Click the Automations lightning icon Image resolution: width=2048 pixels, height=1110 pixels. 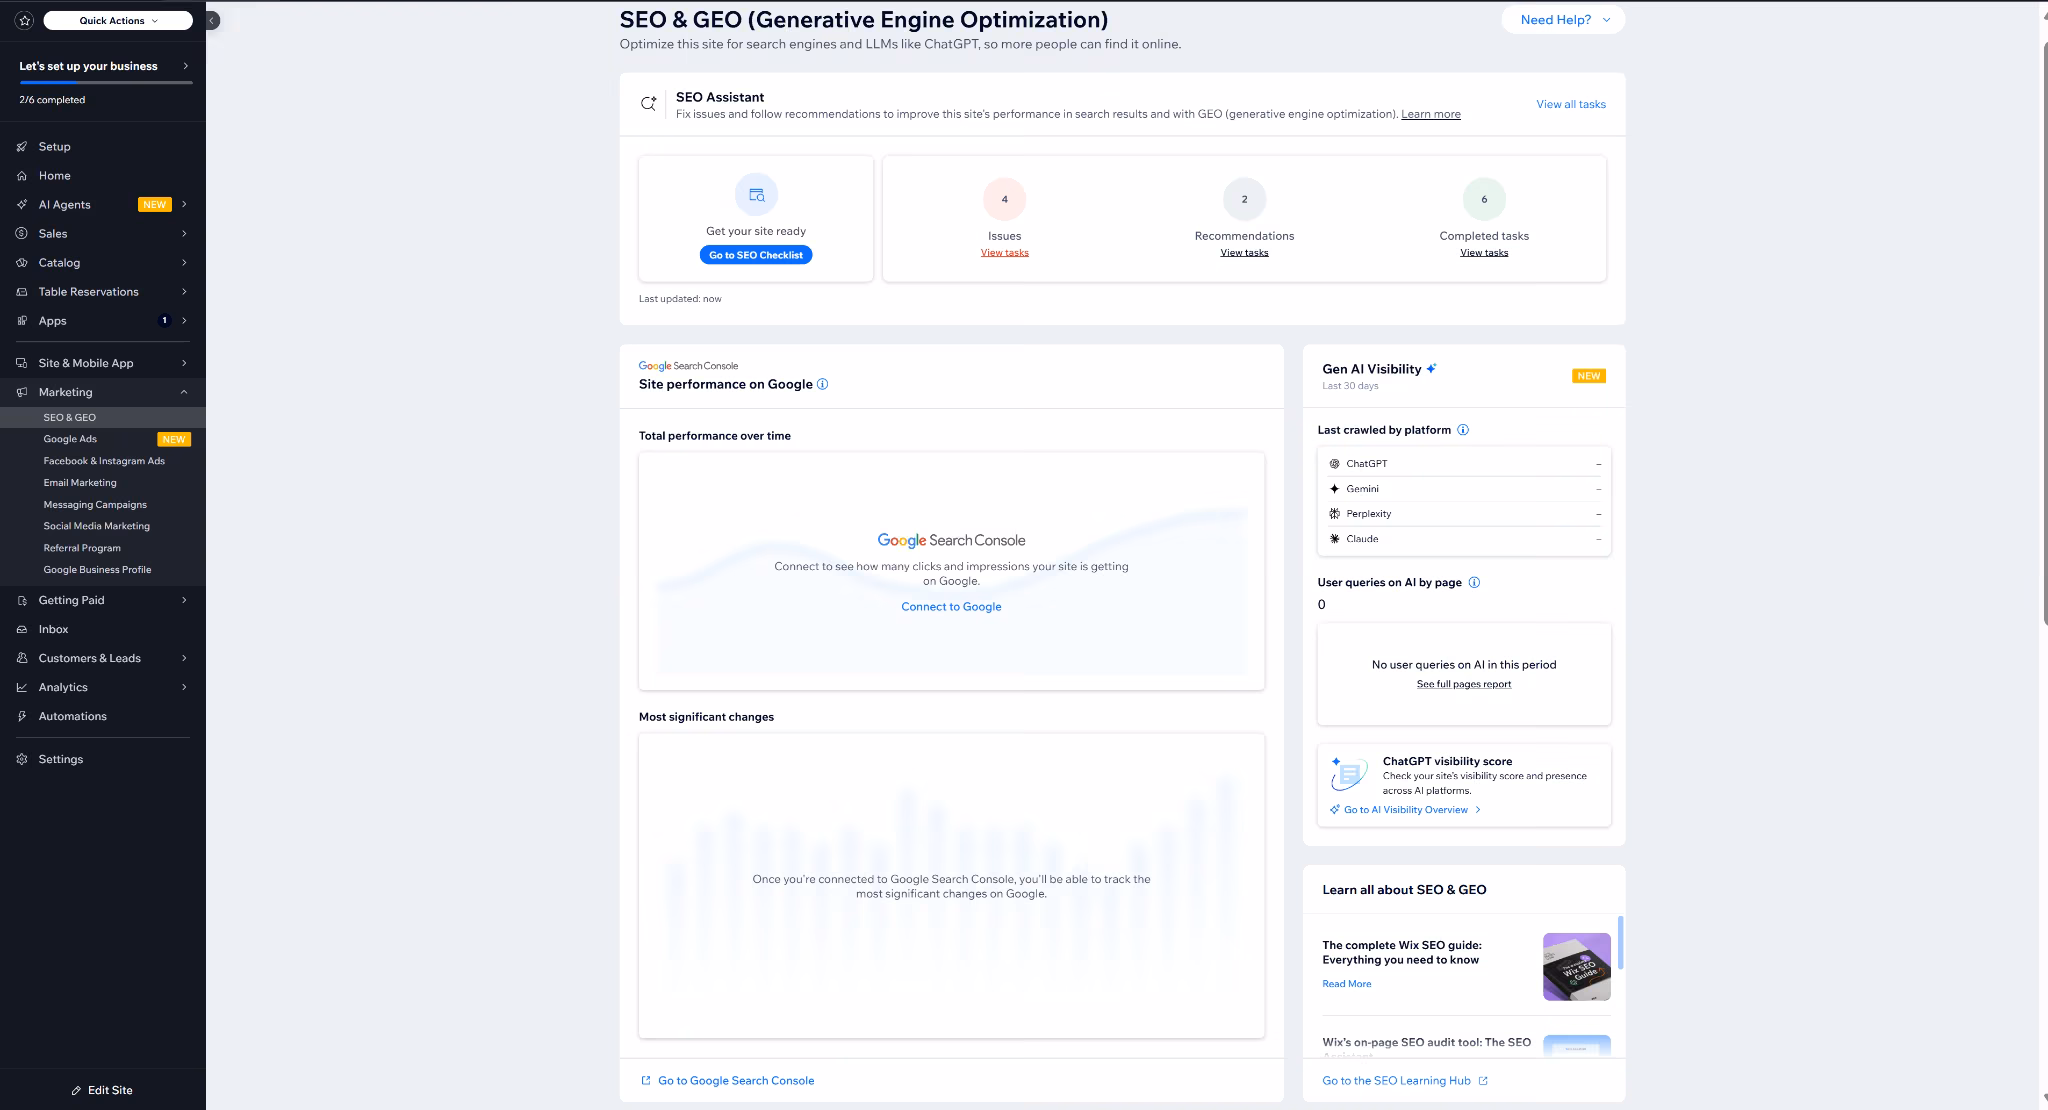tap(22, 716)
